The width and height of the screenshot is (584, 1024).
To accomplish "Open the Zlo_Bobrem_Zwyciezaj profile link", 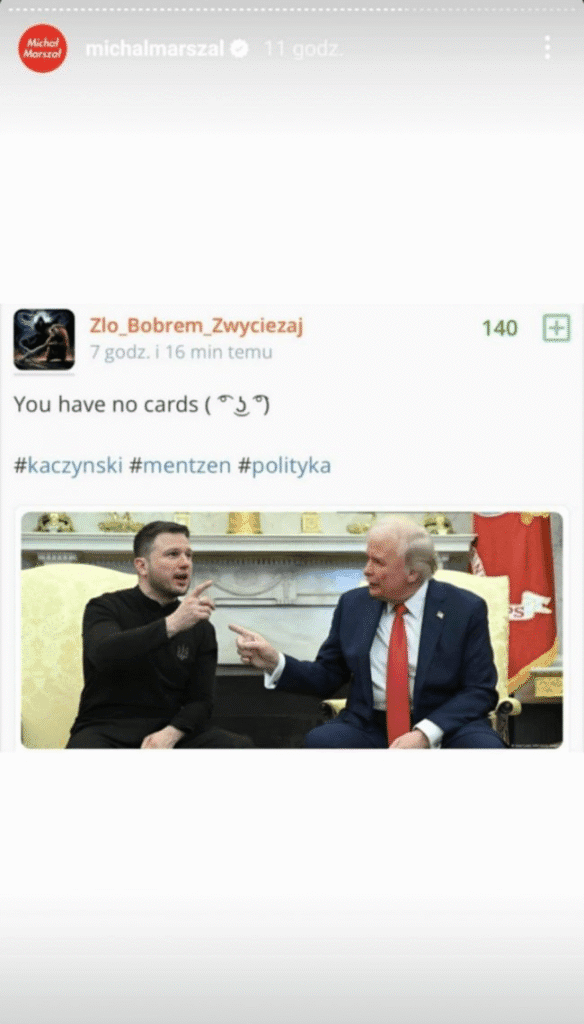I will pos(196,325).
